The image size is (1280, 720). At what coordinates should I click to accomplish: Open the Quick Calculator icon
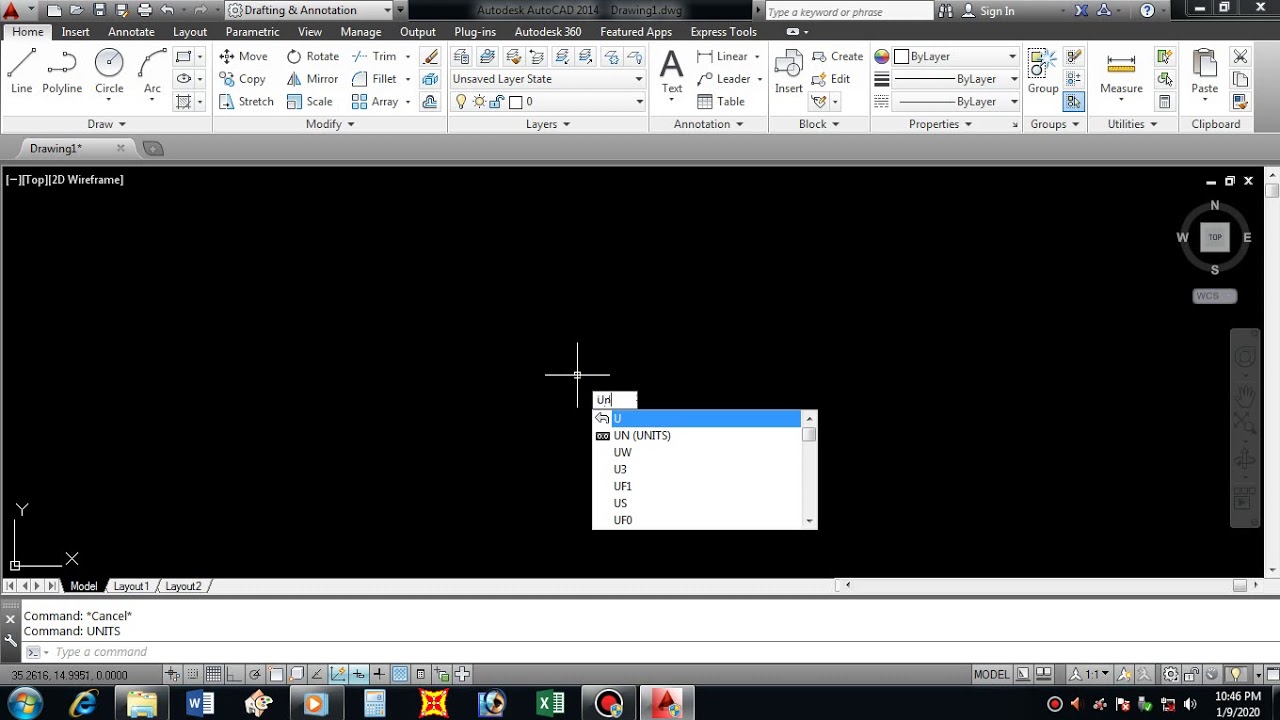click(x=1165, y=101)
